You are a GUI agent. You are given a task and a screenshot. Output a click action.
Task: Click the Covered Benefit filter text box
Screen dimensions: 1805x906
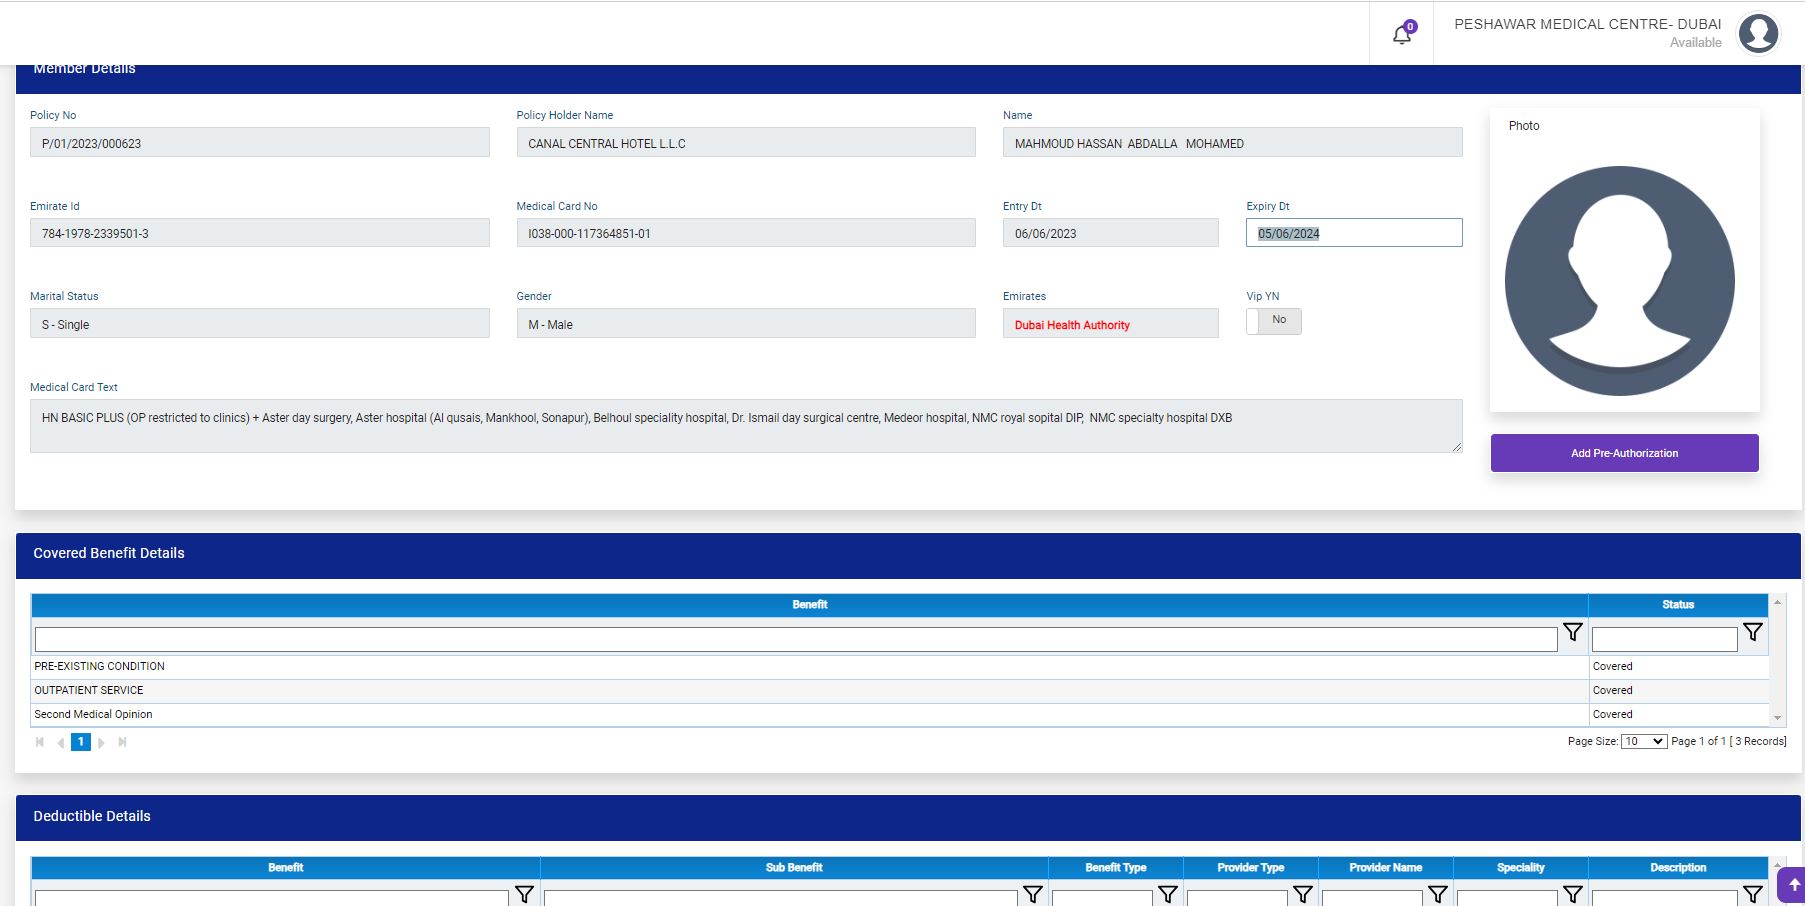pyautogui.click(x=795, y=639)
